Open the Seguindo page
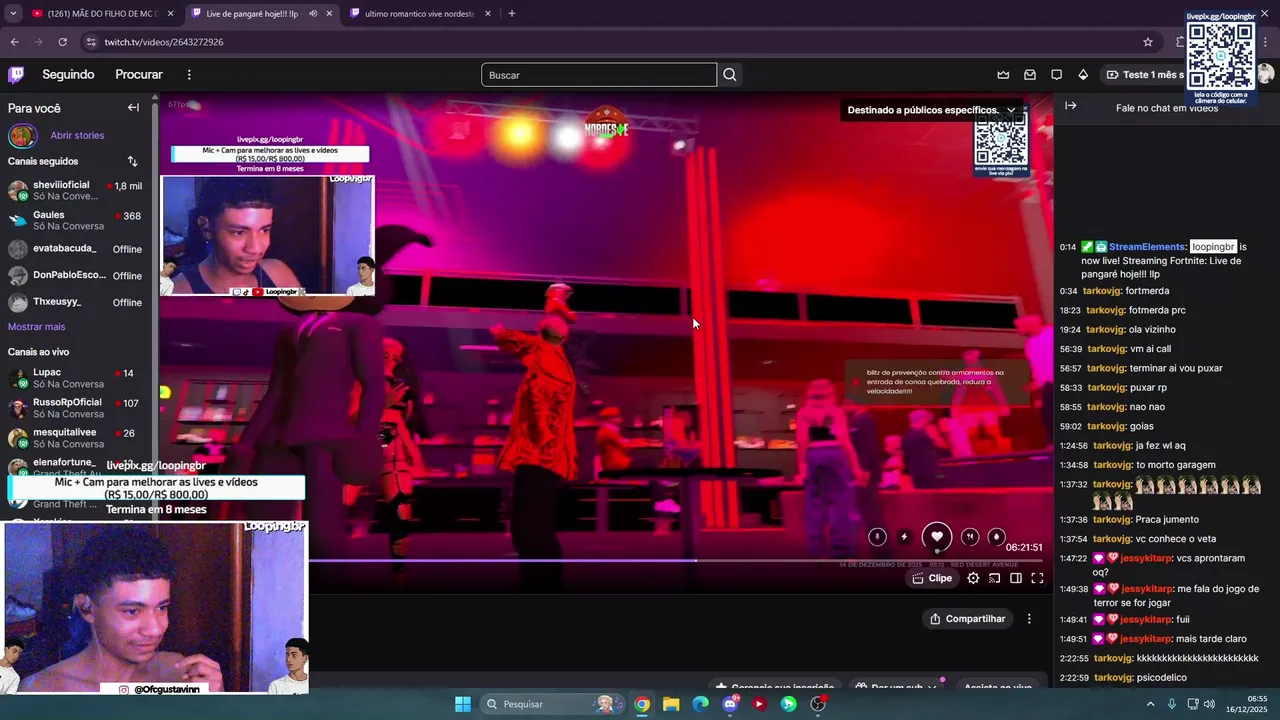 (68, 75)
